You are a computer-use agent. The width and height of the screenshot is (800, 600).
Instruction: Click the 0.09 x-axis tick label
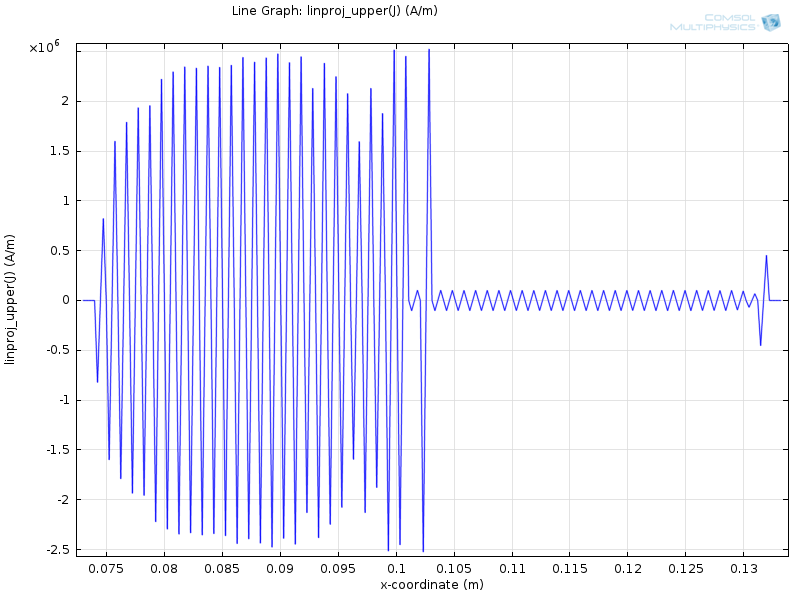(x=280, y=568)
